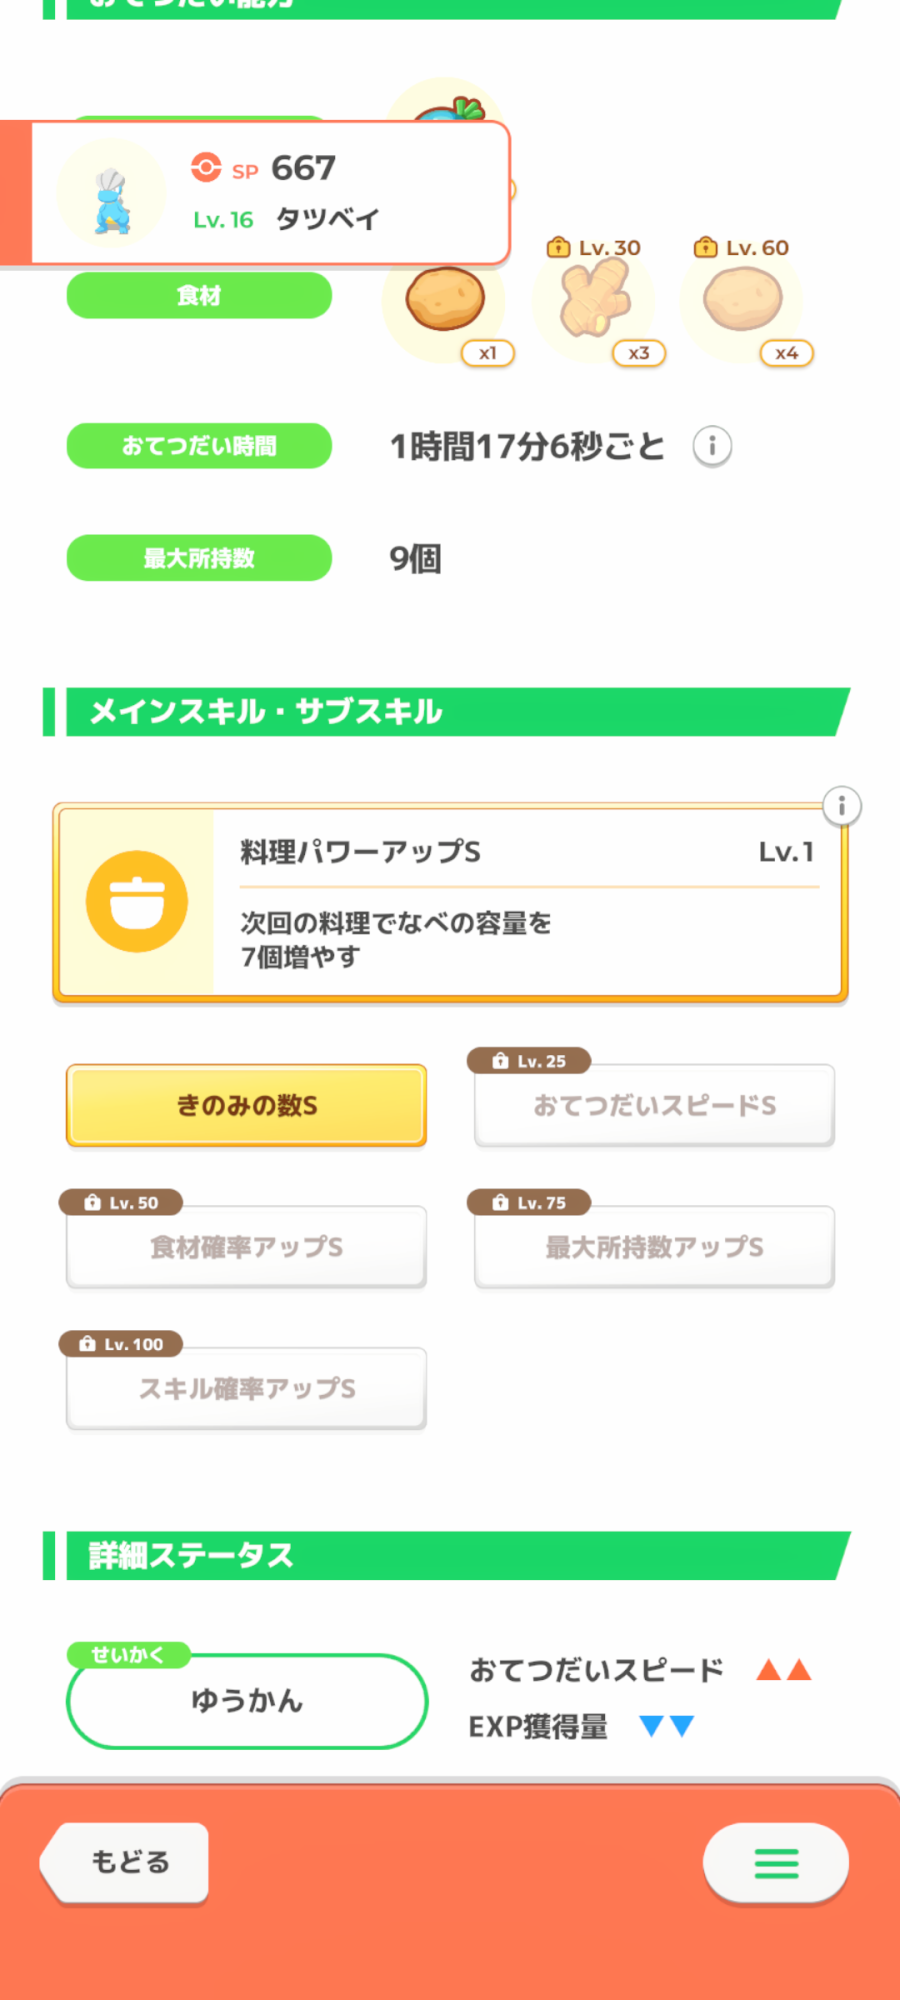The width and height of the screenshot is (900, 2000).
Task: Tap locked おてつだいスピードS sub skill
Action: click(654, 1105)
